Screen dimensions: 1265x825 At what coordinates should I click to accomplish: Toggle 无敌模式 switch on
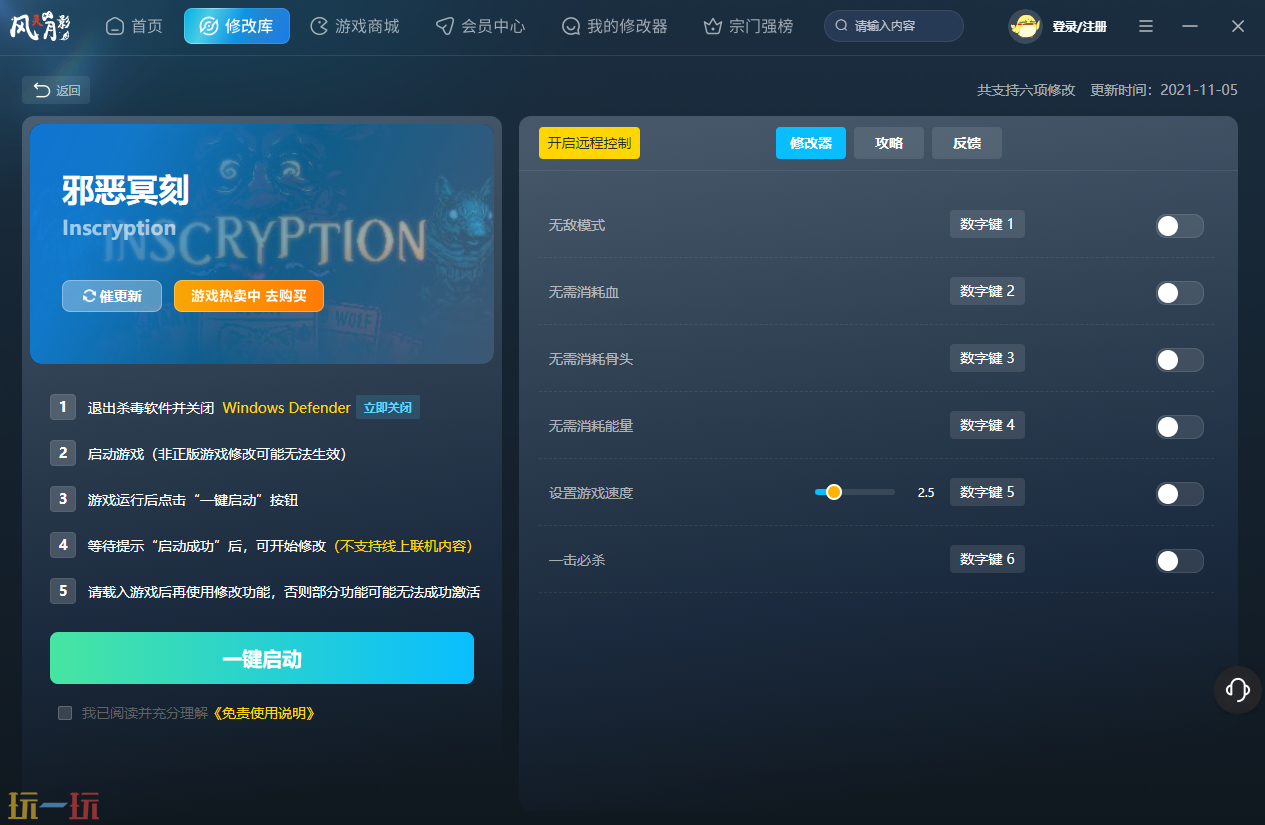click(1179, 226)
